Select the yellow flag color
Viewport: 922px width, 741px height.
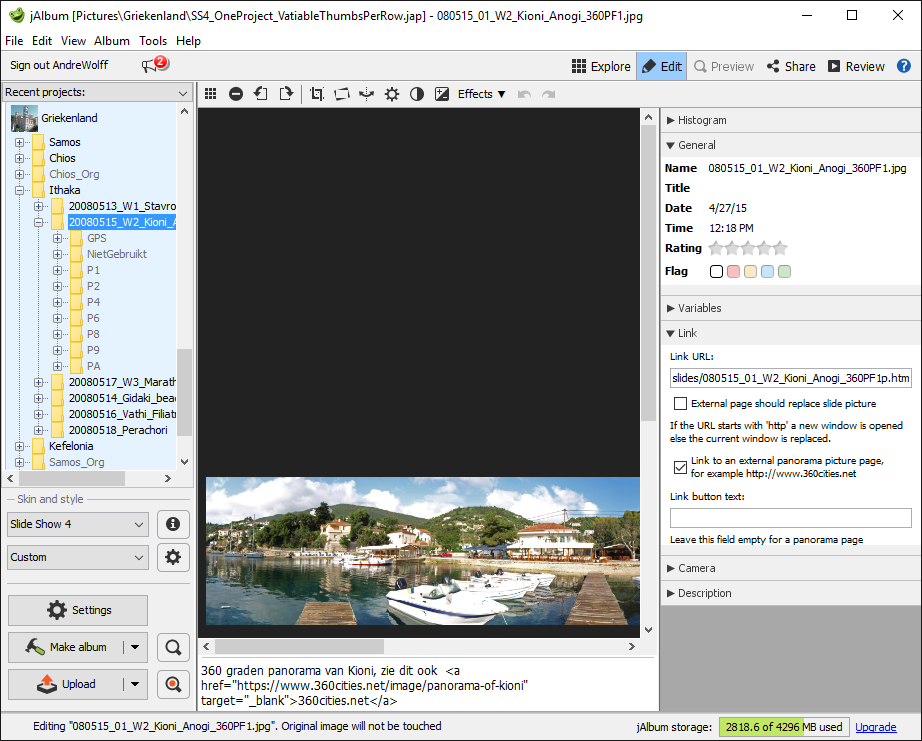coord(750,271)
